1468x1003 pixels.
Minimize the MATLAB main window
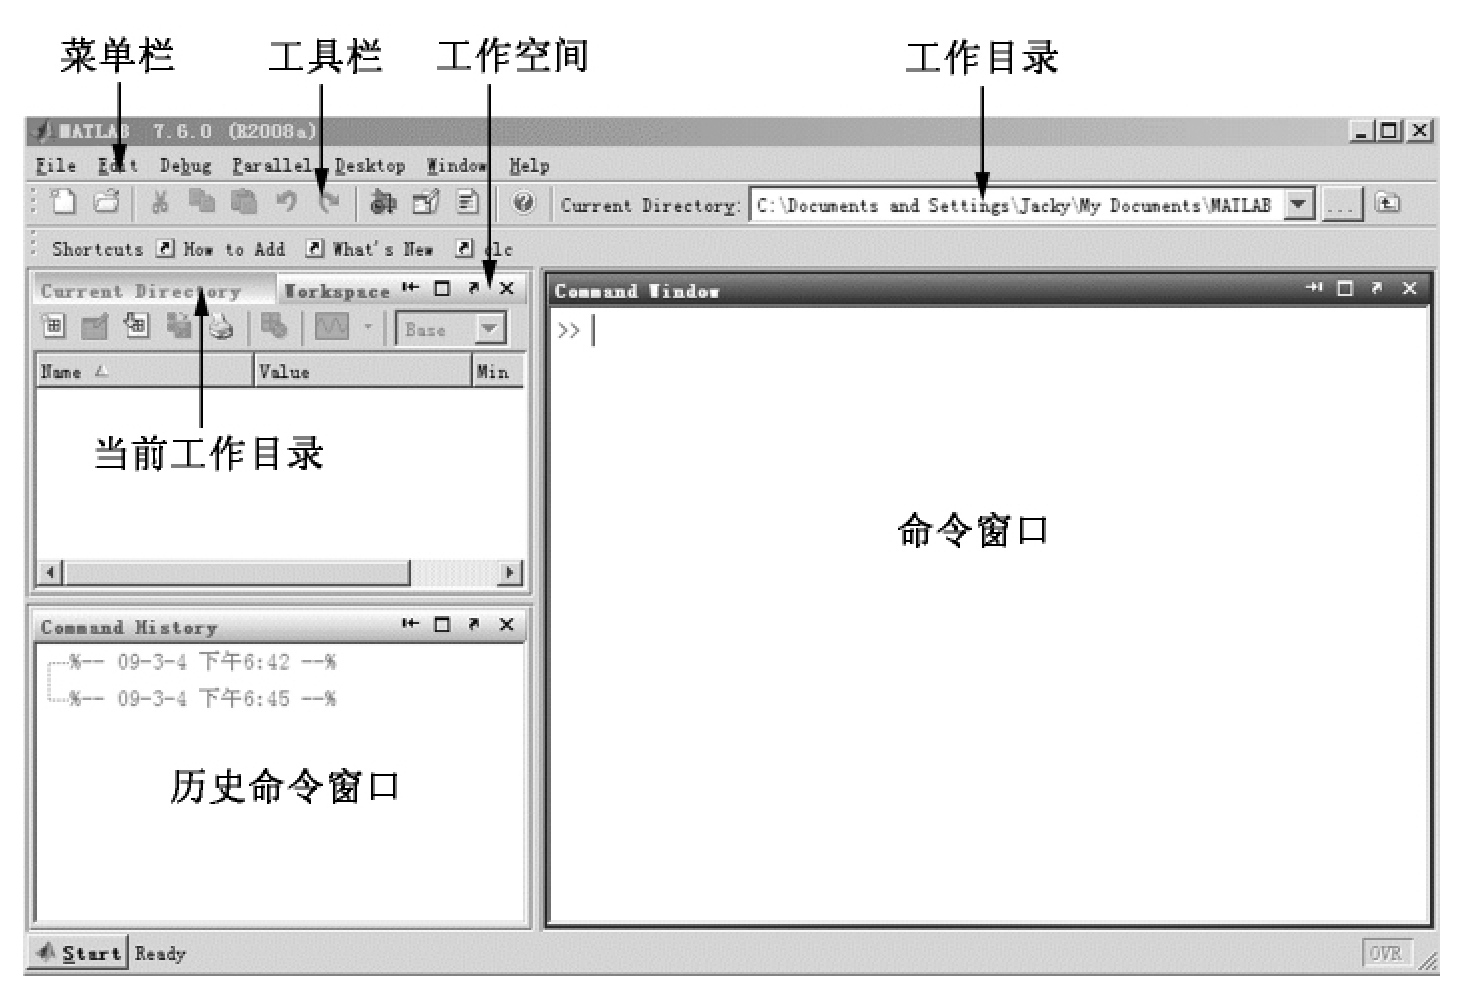(1361, 131)
